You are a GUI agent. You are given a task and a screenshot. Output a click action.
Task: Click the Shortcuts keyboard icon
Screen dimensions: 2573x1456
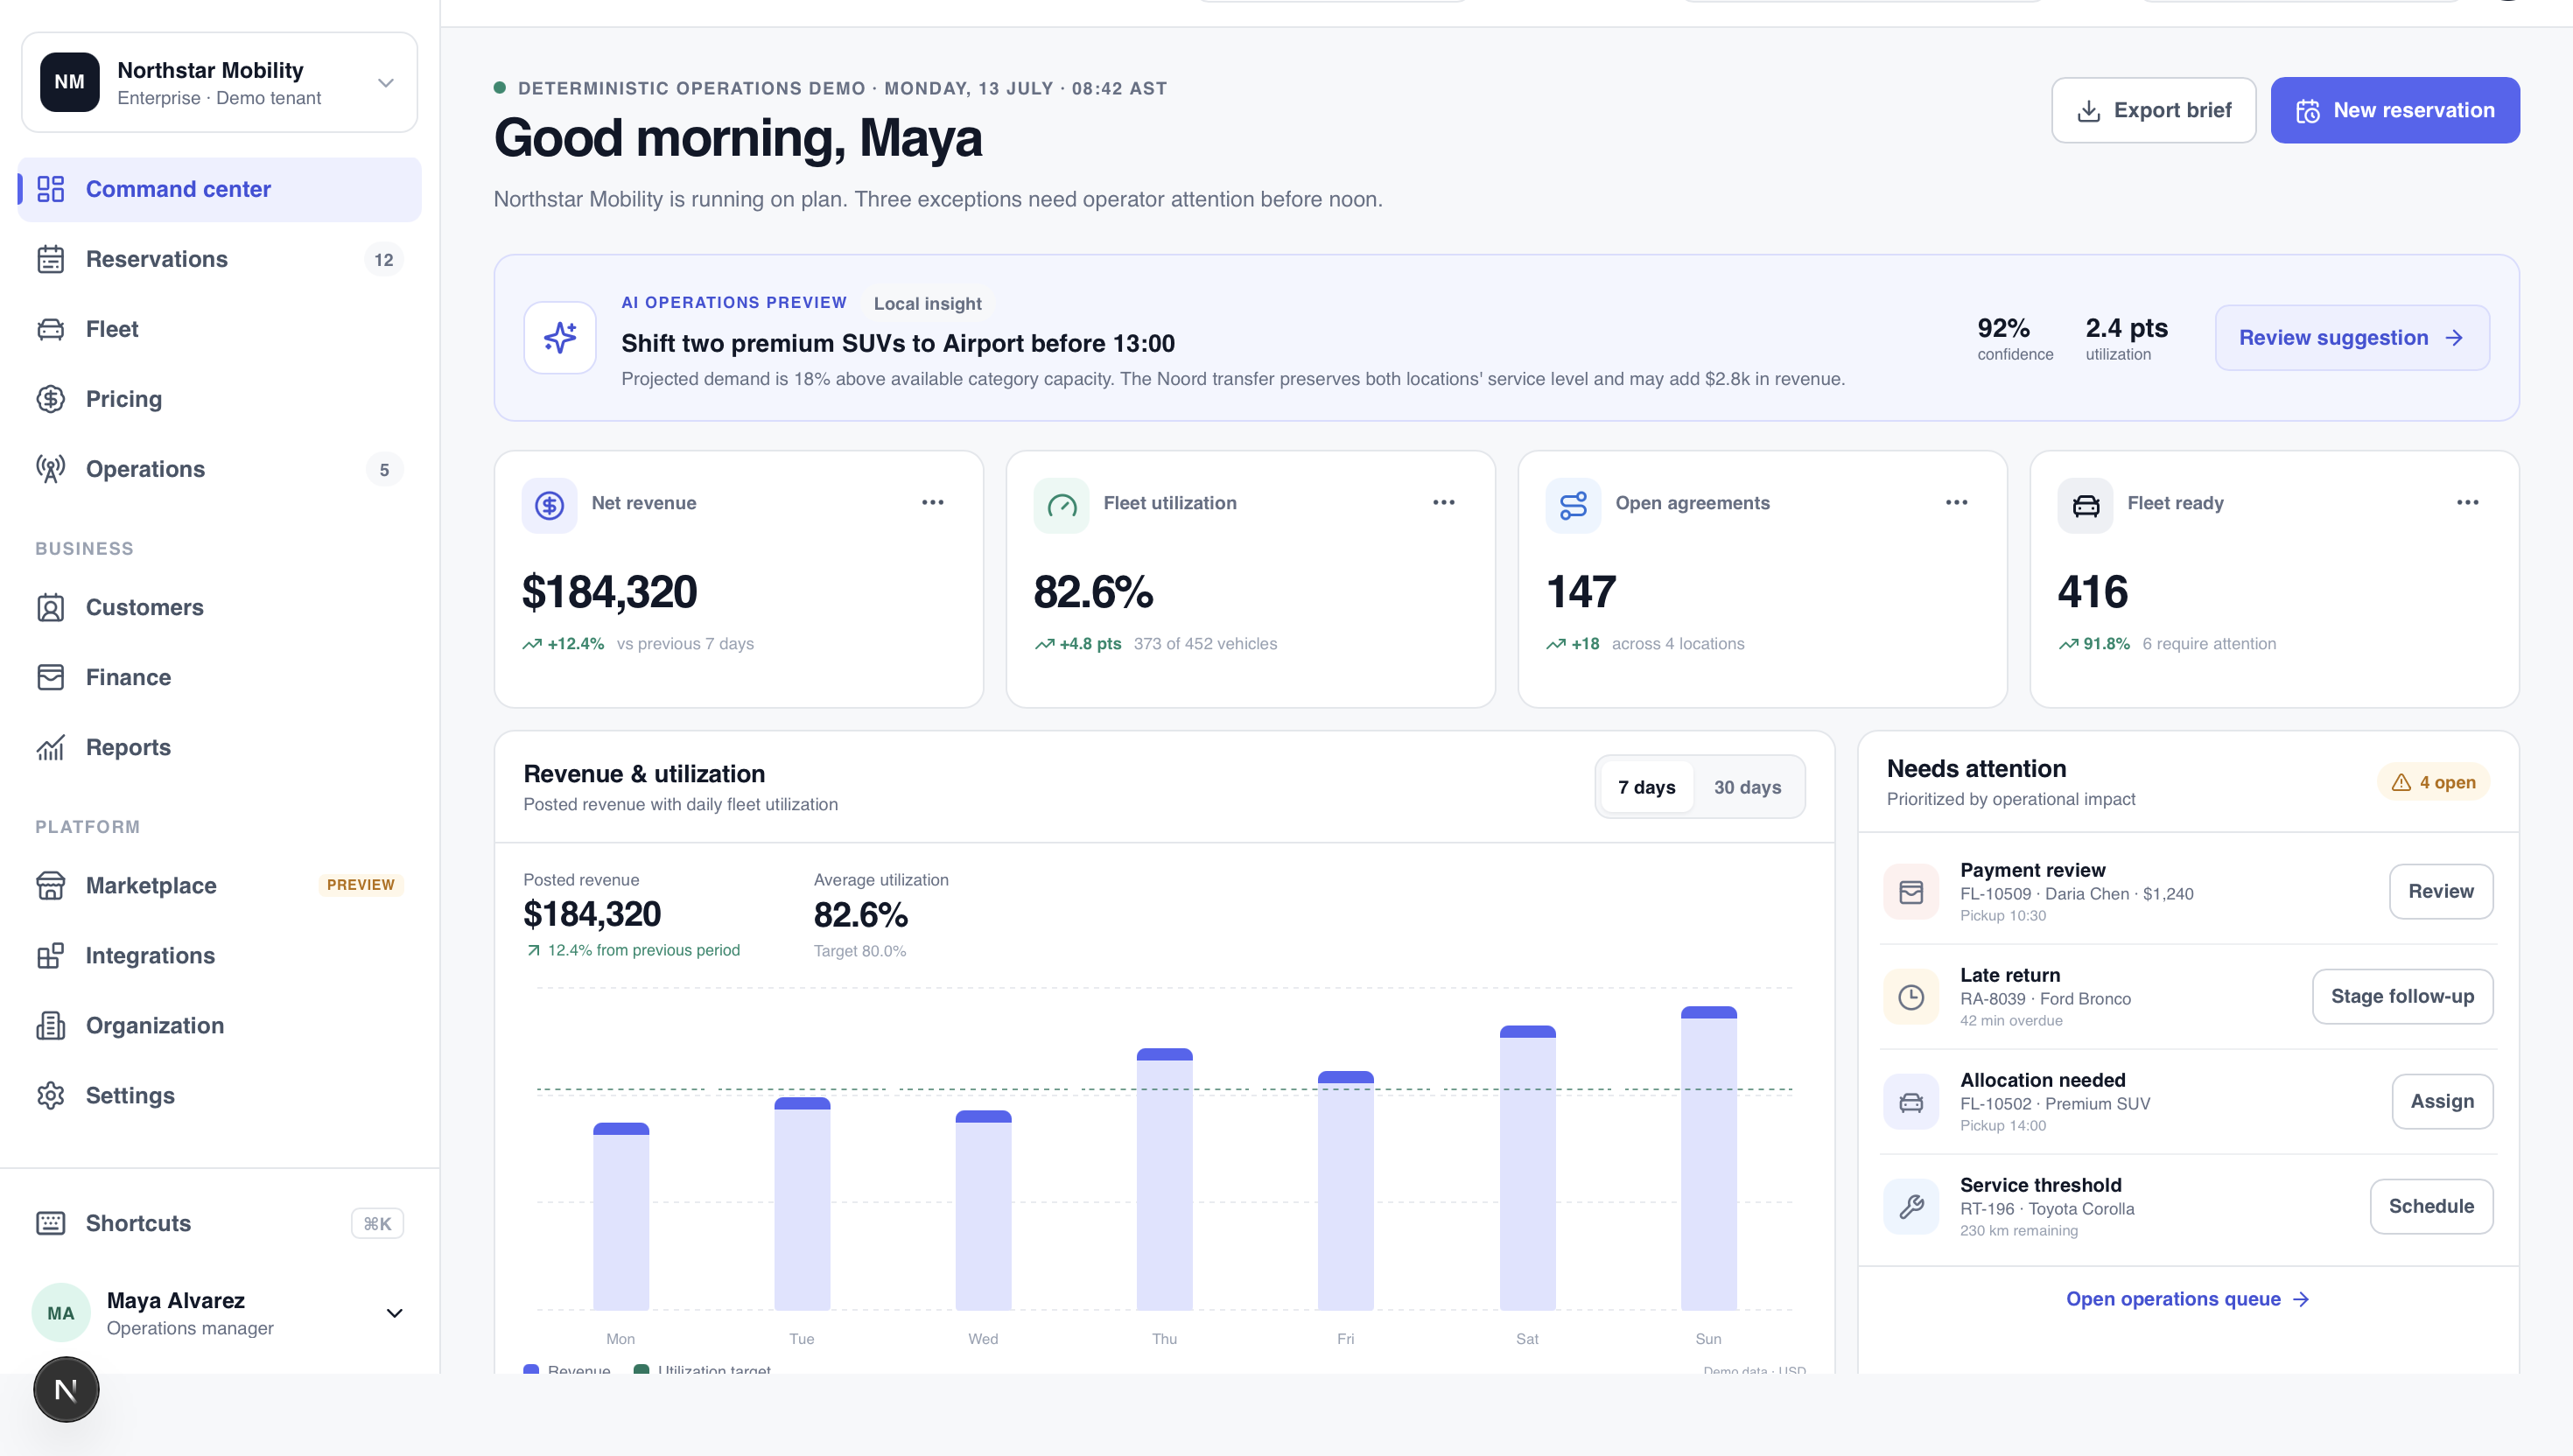(x=50, y=1223)
